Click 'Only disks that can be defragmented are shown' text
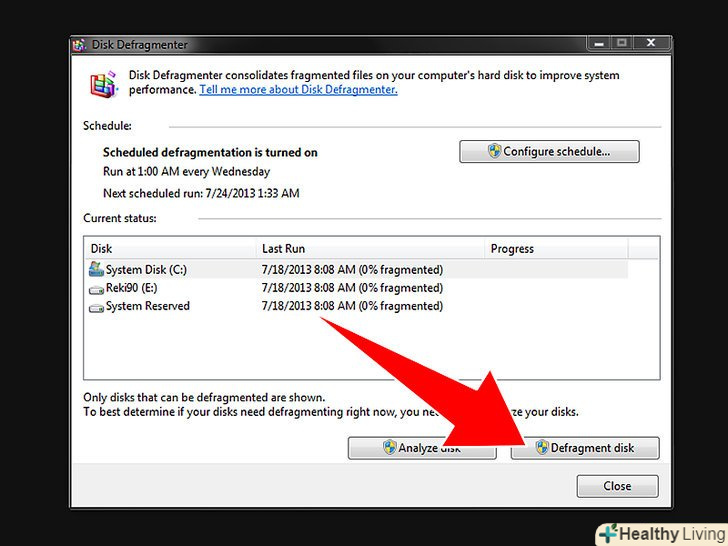The image size is (728, 546). click(x=204, y=397)
